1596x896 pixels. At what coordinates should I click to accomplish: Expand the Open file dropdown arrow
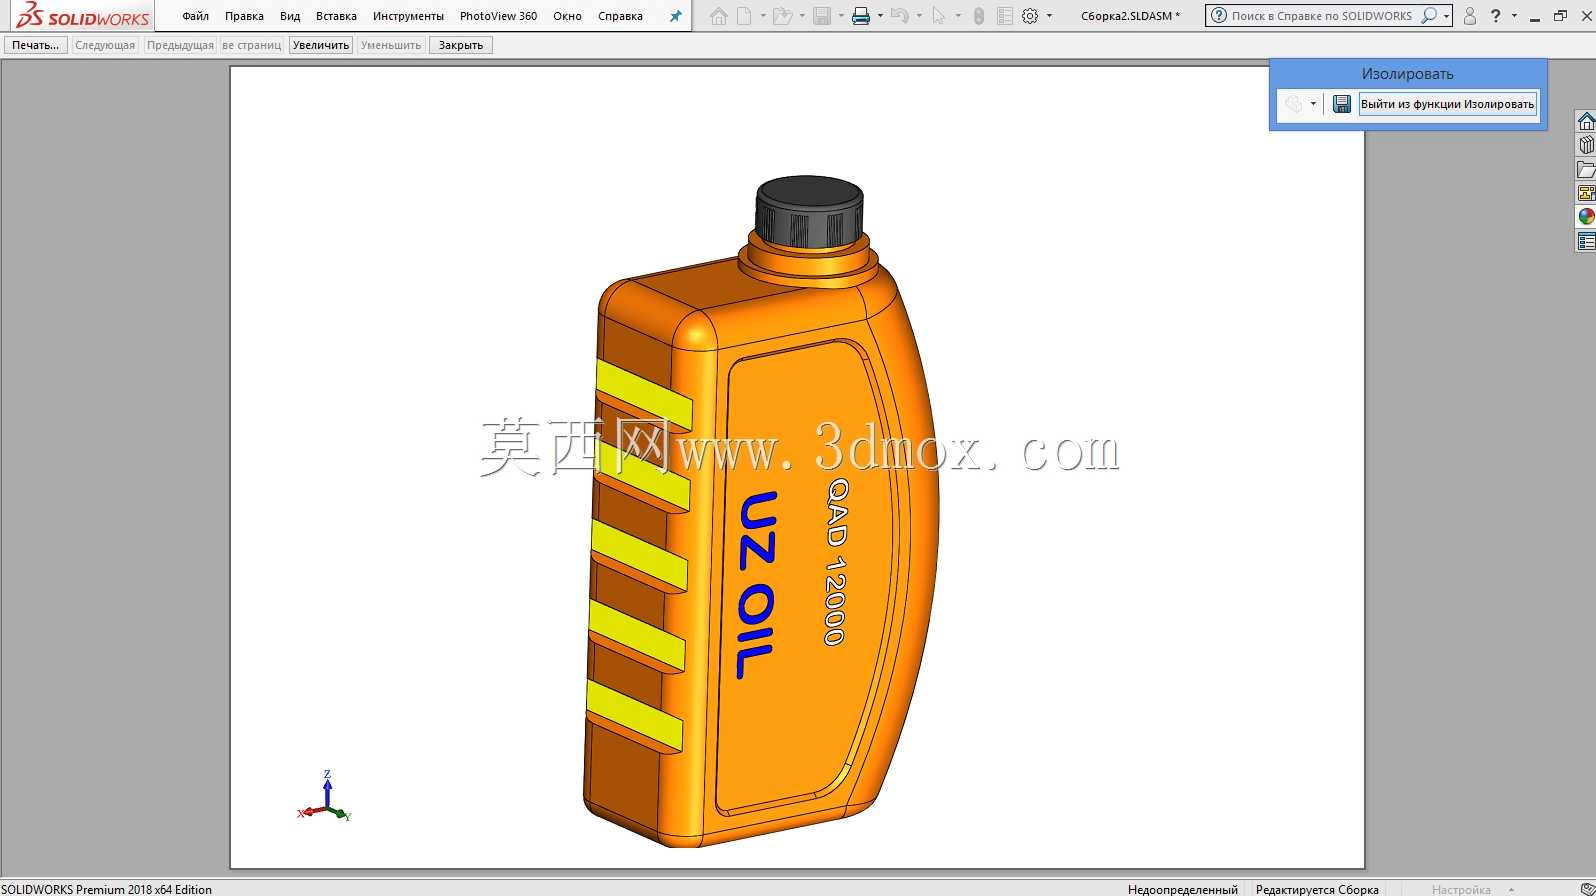802,16
